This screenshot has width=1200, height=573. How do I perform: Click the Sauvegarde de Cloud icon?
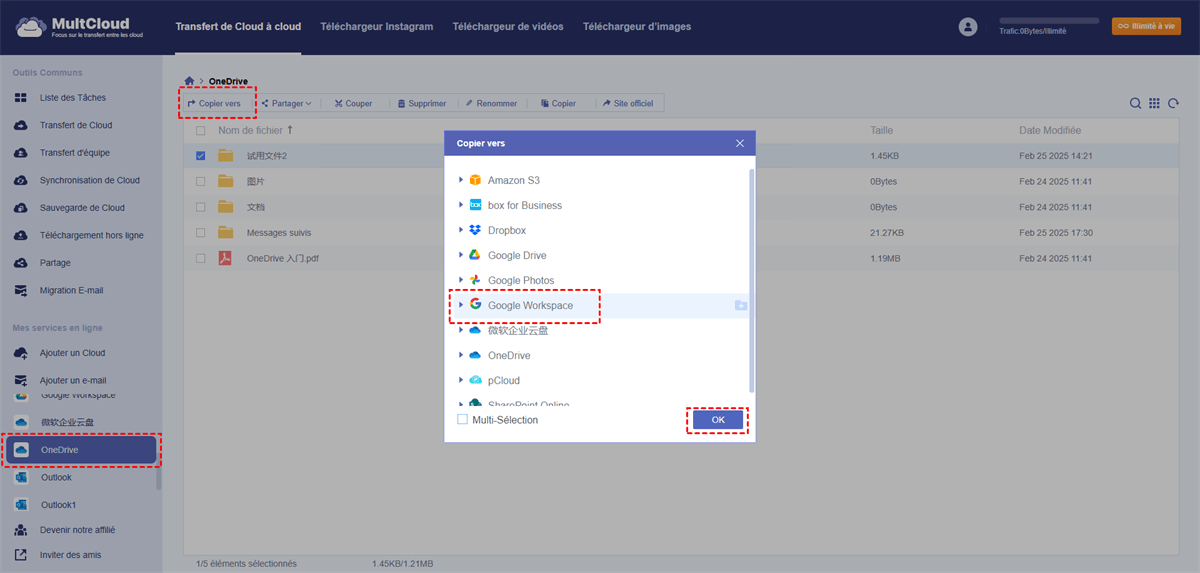pos(21,208)
